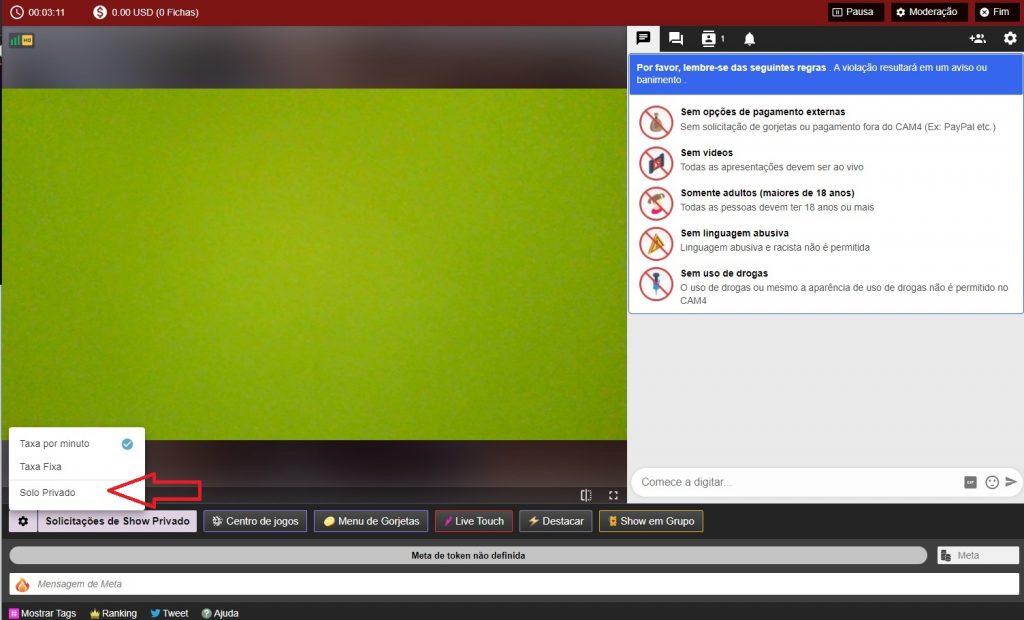
Task: Click the Comece a digitar chat field
Action: tap(795, 482)
